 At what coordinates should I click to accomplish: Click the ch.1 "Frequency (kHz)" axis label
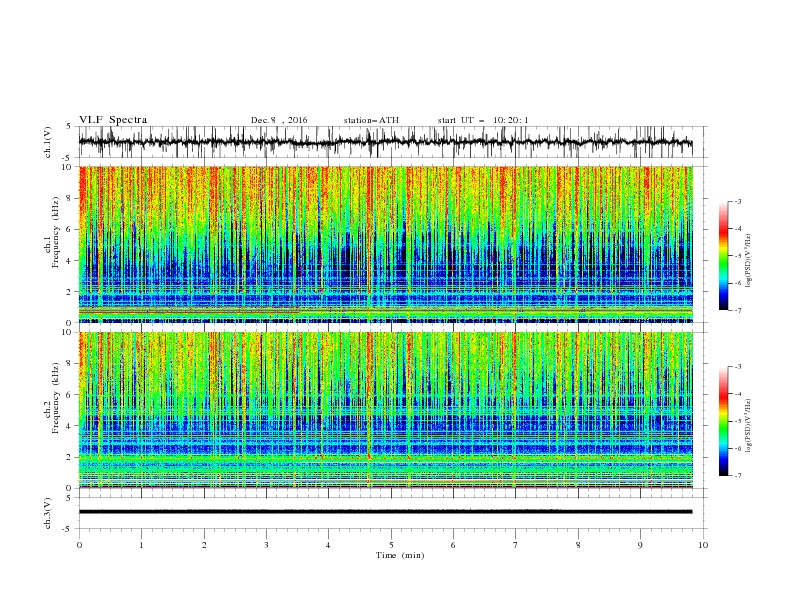[x=56, y=232]
